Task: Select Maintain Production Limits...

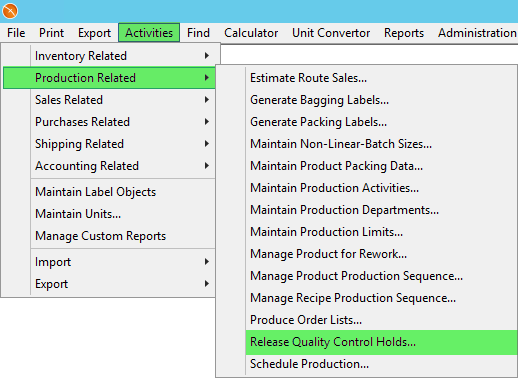Action: tap(367, 232)
